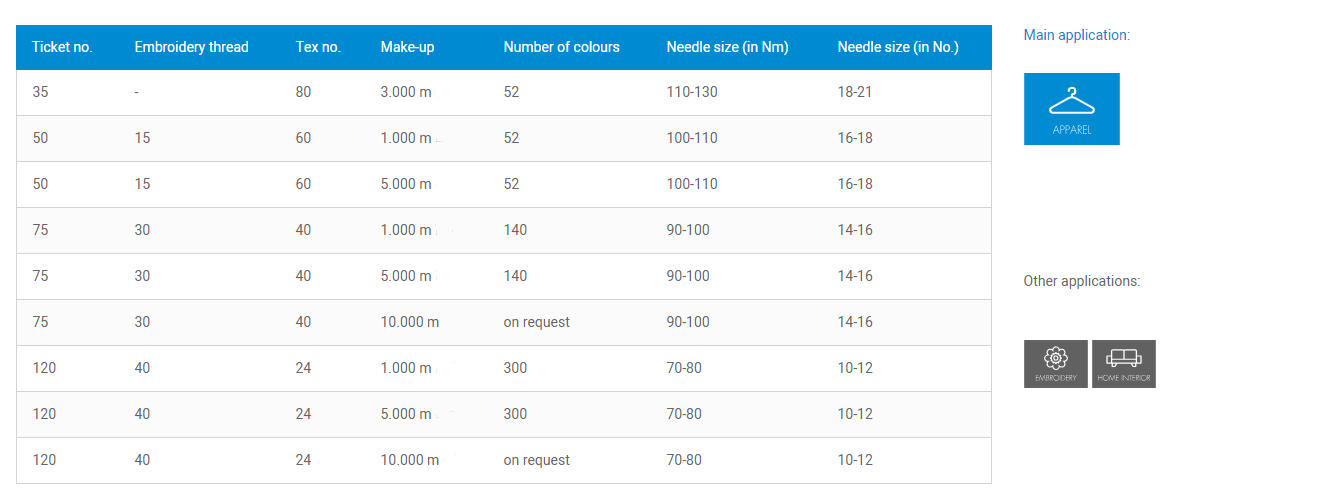Click the 18-21 needle size cell
The image size is (1322, 497).
855,92
